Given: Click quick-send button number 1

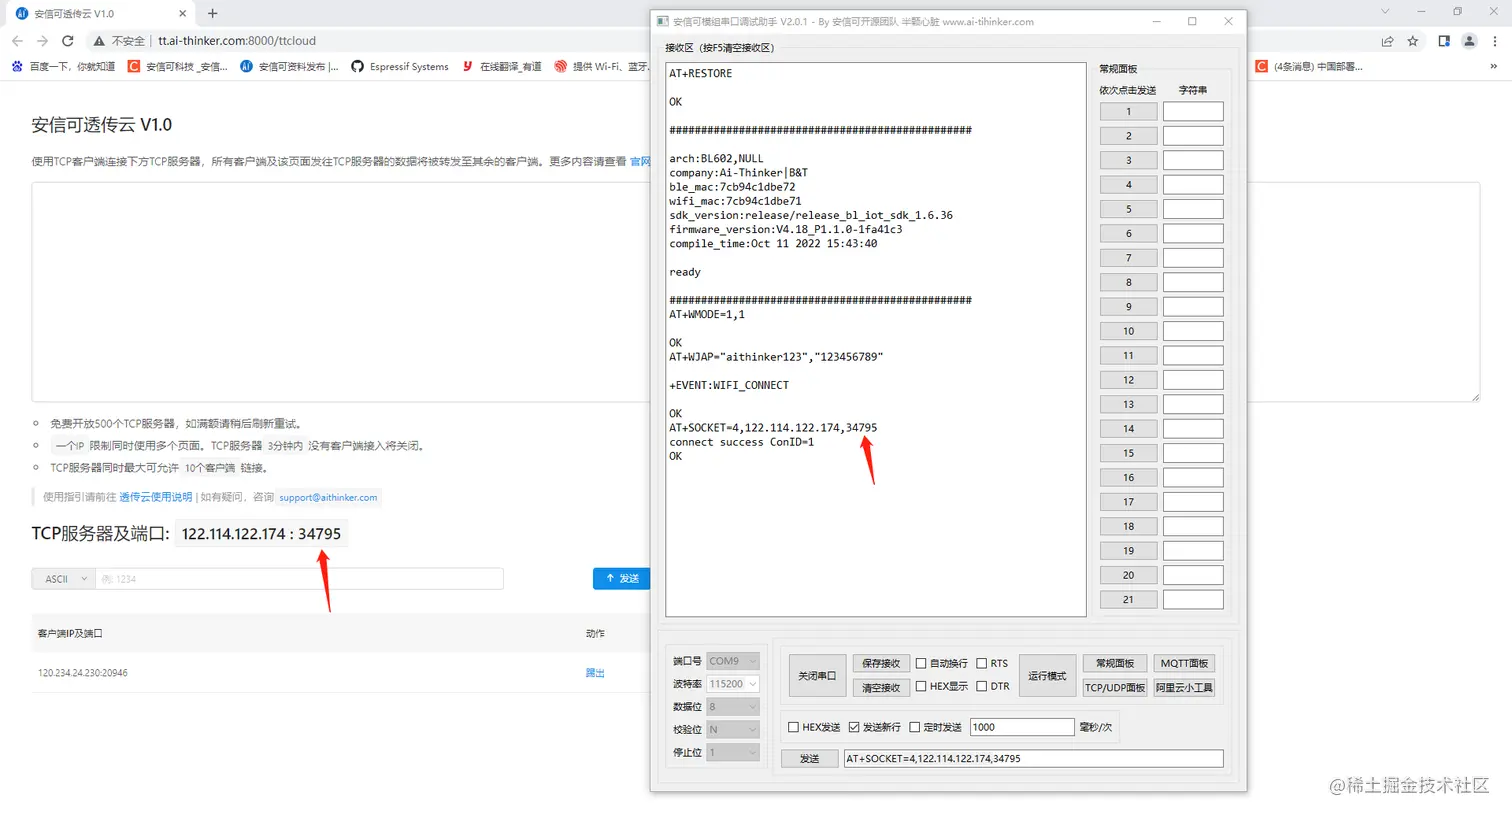Looking at the screenshot, I should tap(1128, 112).
